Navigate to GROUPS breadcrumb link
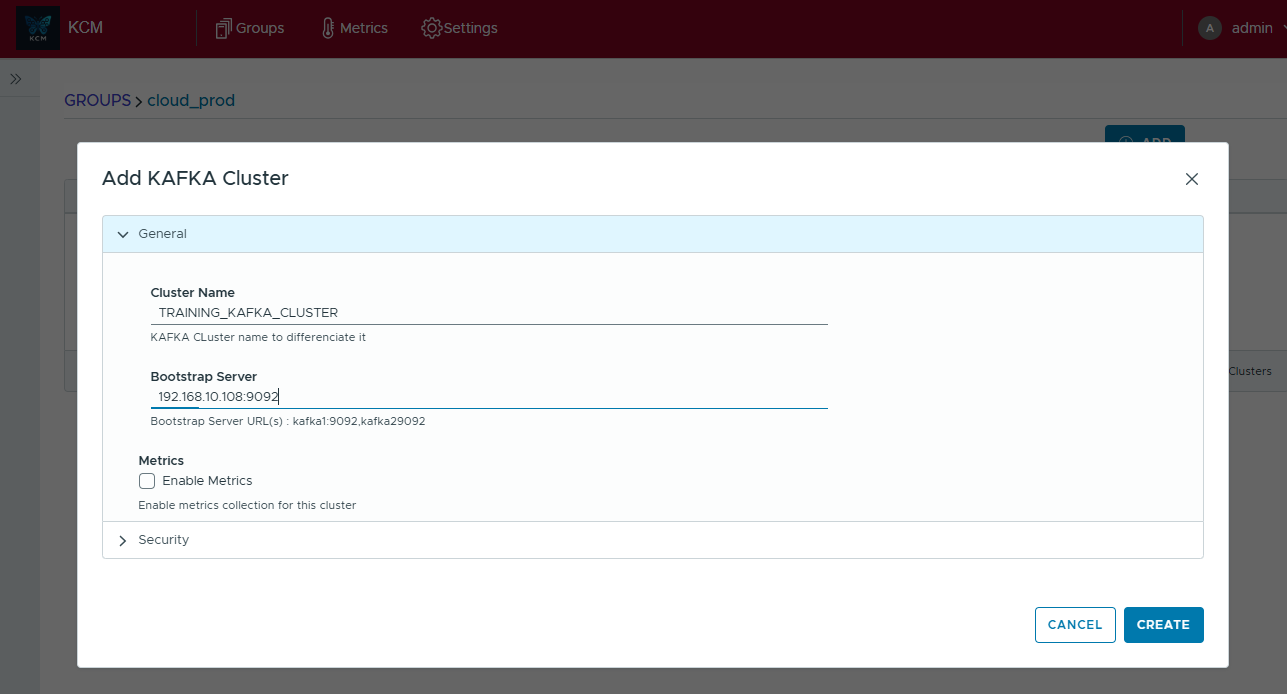 (x=97, y=100)
